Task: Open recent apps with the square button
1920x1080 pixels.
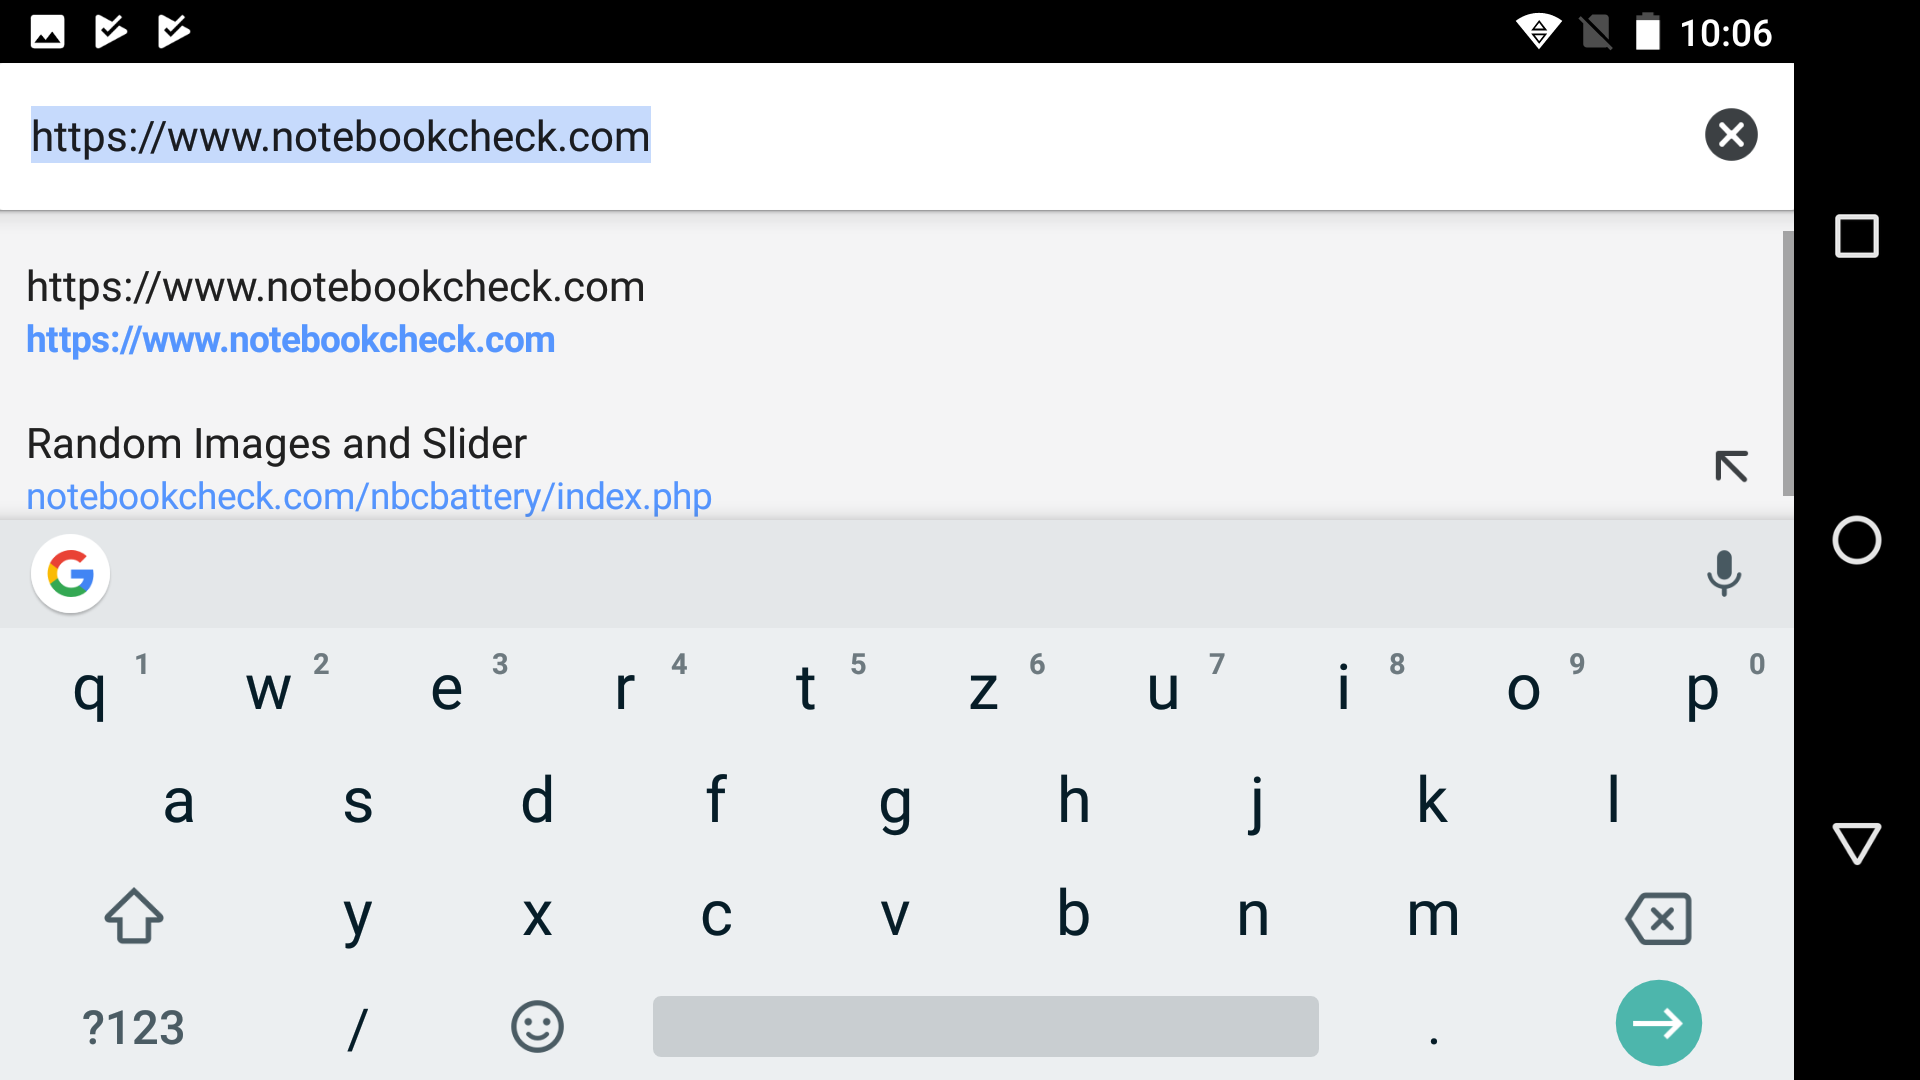Action: point(1856,237)
